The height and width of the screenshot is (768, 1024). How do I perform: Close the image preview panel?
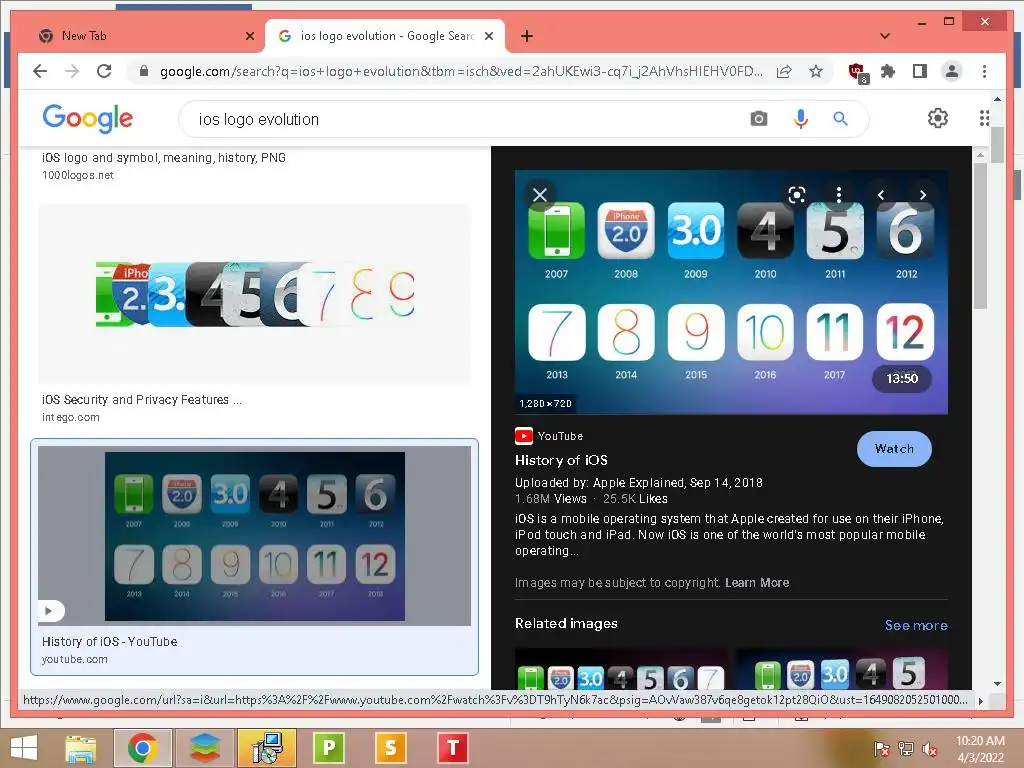[x=539, y=195]
